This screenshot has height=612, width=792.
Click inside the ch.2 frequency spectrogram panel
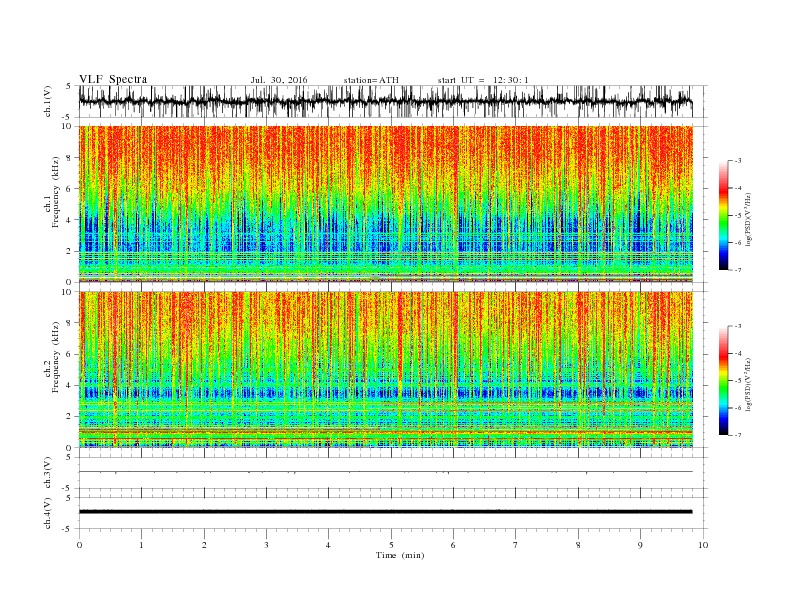(385, 369)
